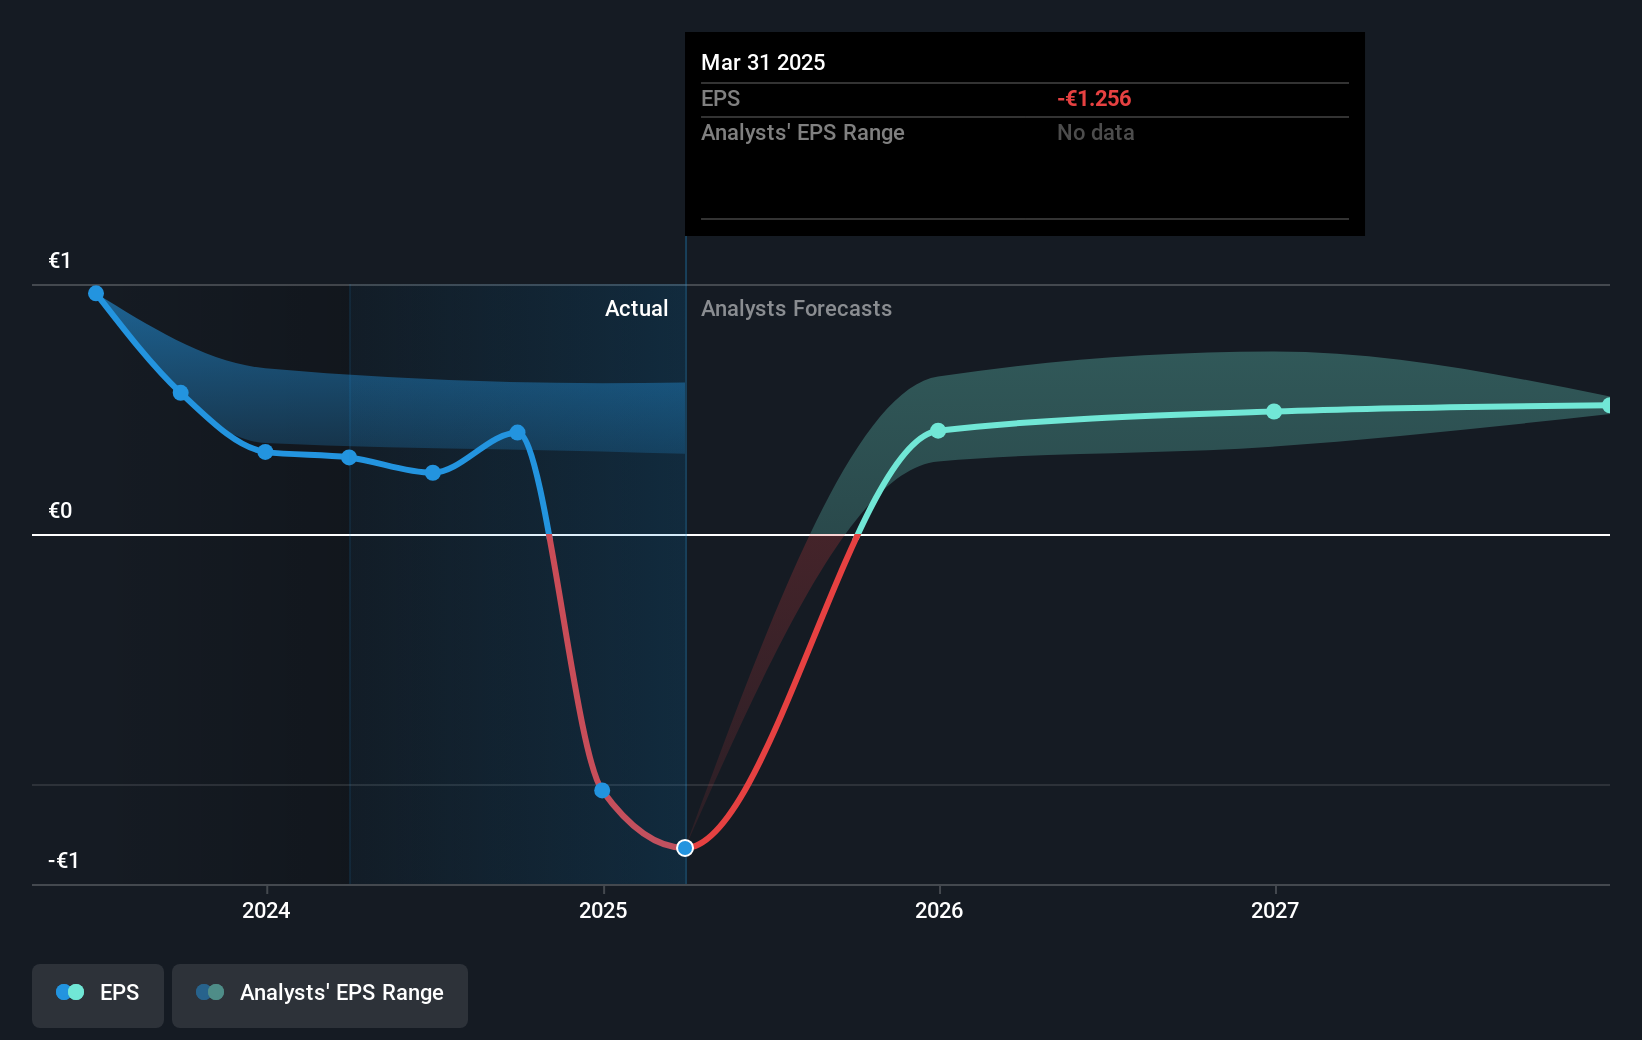Click the 'Actual' section label
Image resolution: width=1642 pixels, height=1040 pixels.
click(636, 308)
